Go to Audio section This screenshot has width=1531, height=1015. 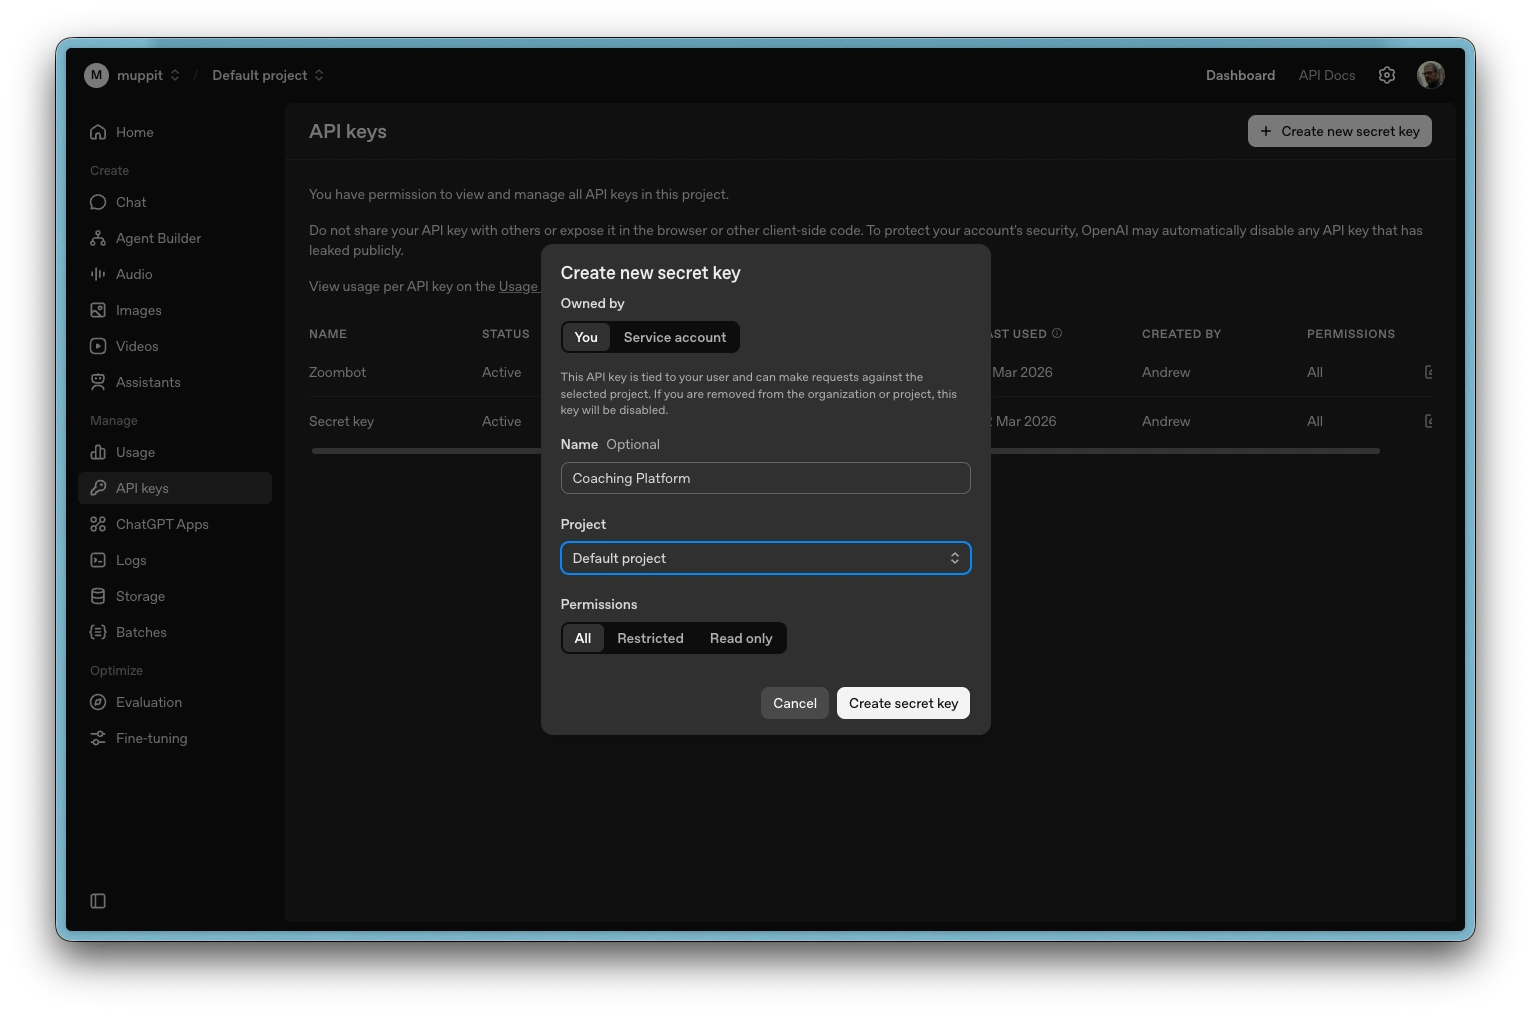134,274
